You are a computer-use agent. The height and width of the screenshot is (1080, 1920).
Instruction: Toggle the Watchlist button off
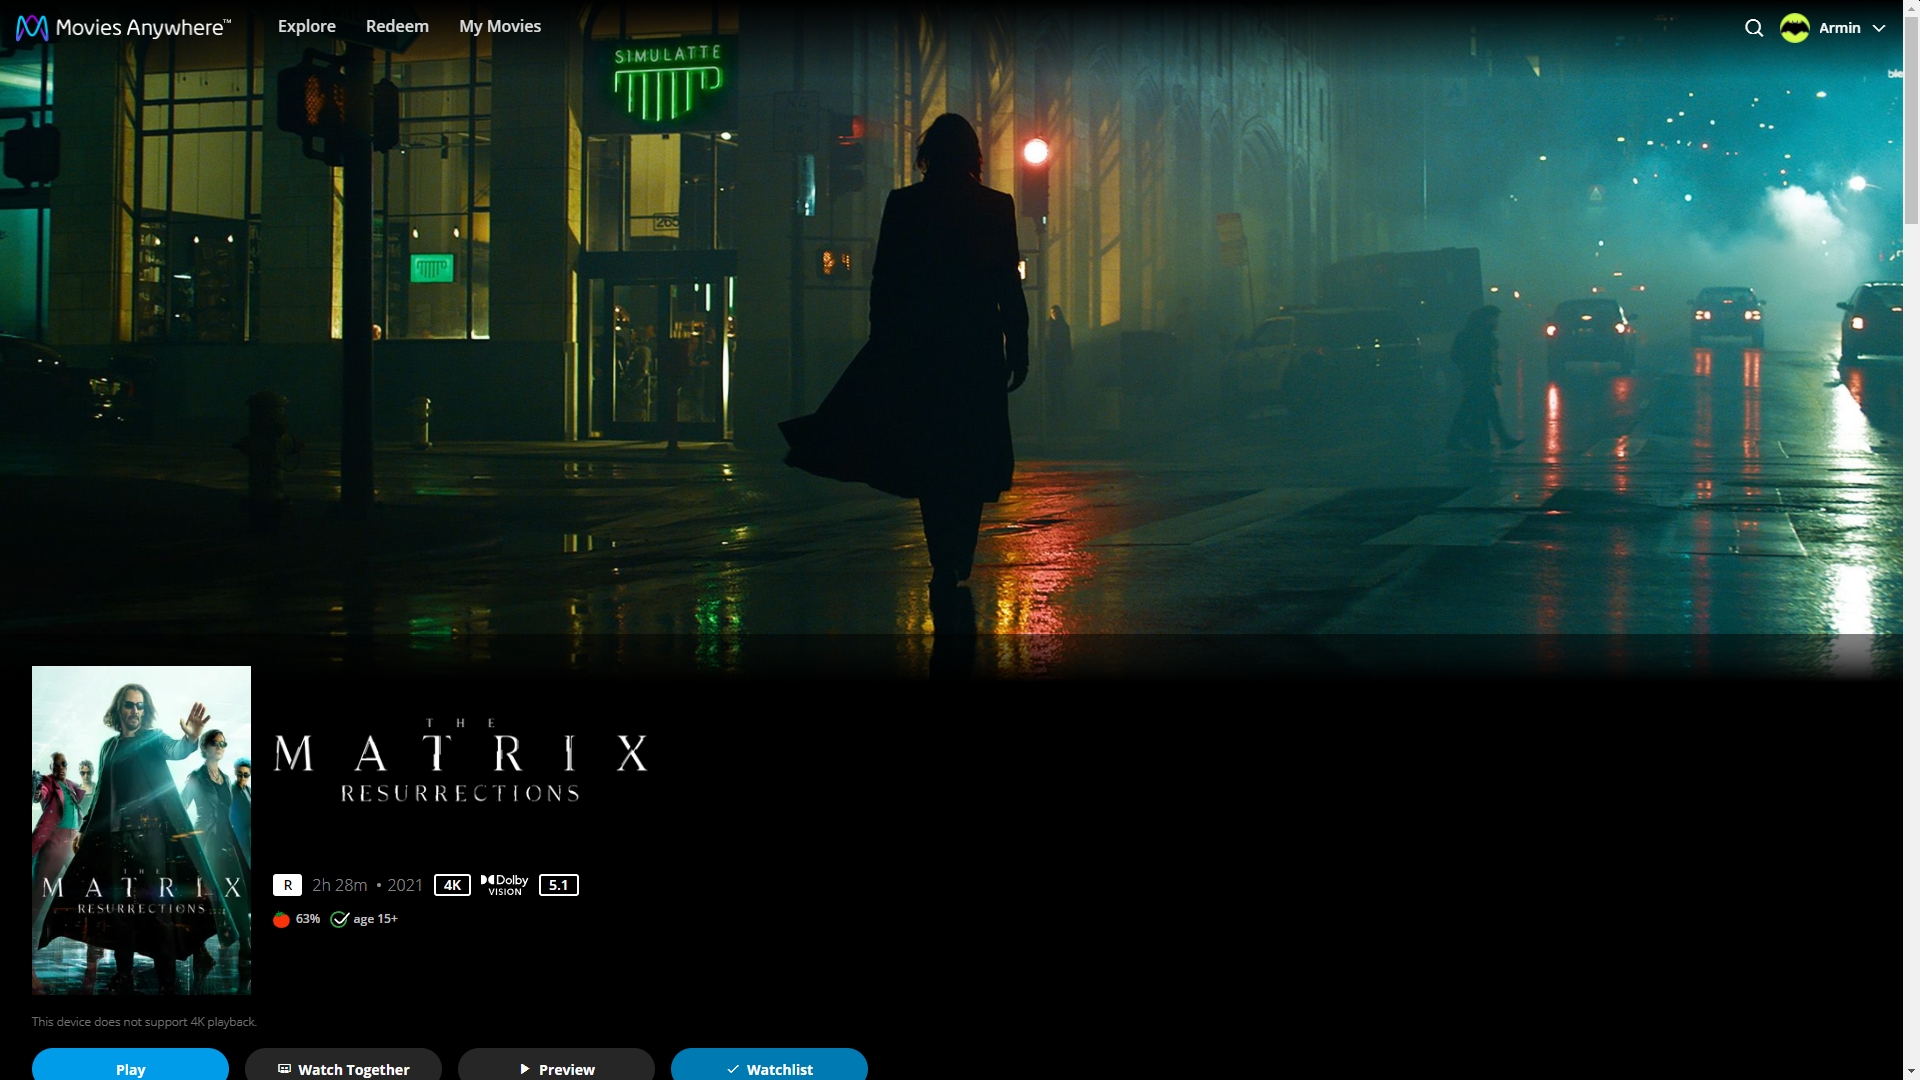click(769, 1067)
